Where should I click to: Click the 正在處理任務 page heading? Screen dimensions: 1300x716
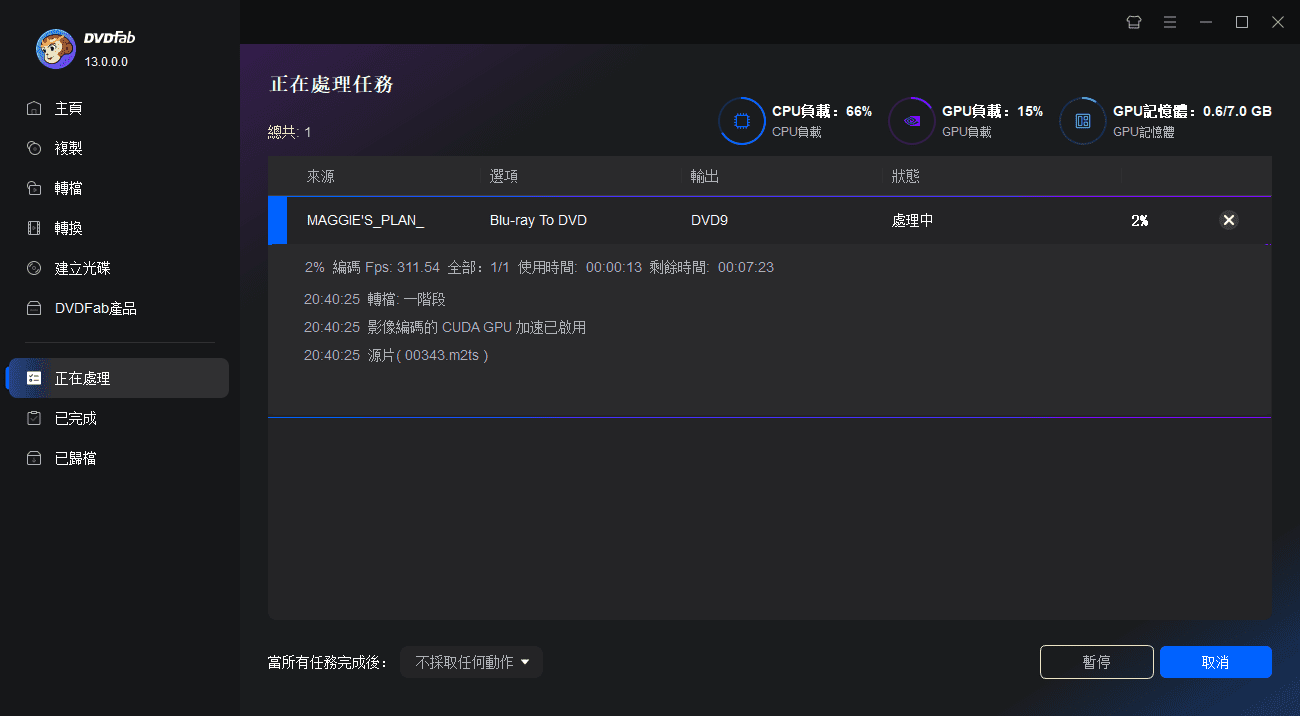click(332, 84)
